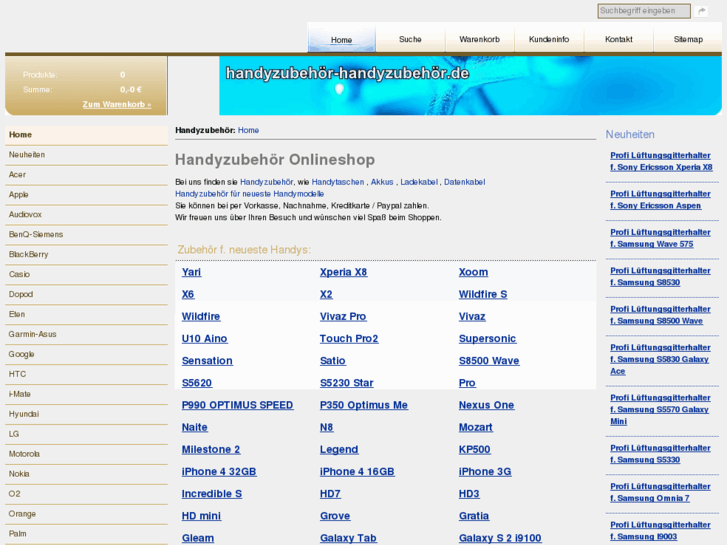Open the Incredible S link
The image size is (727, 545).
pyautogui.click(x=212, y=494)
